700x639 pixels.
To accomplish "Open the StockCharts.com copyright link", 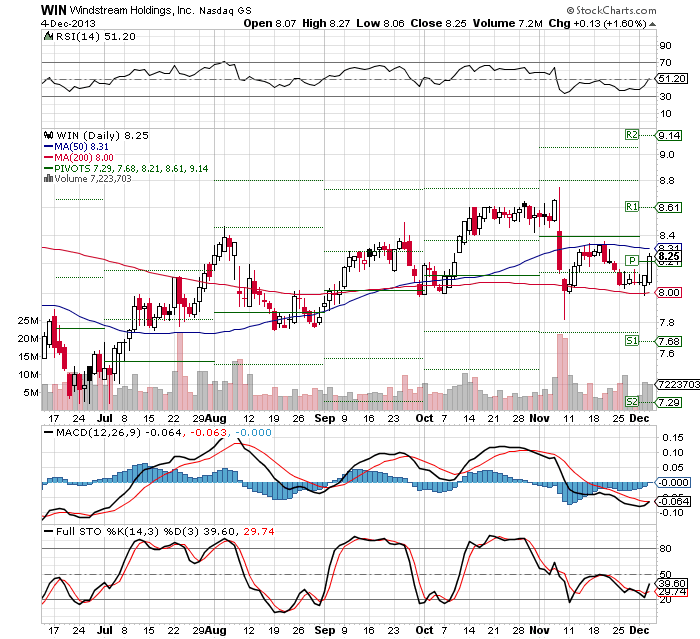I will pyautogui.click(x=611, y=10).
